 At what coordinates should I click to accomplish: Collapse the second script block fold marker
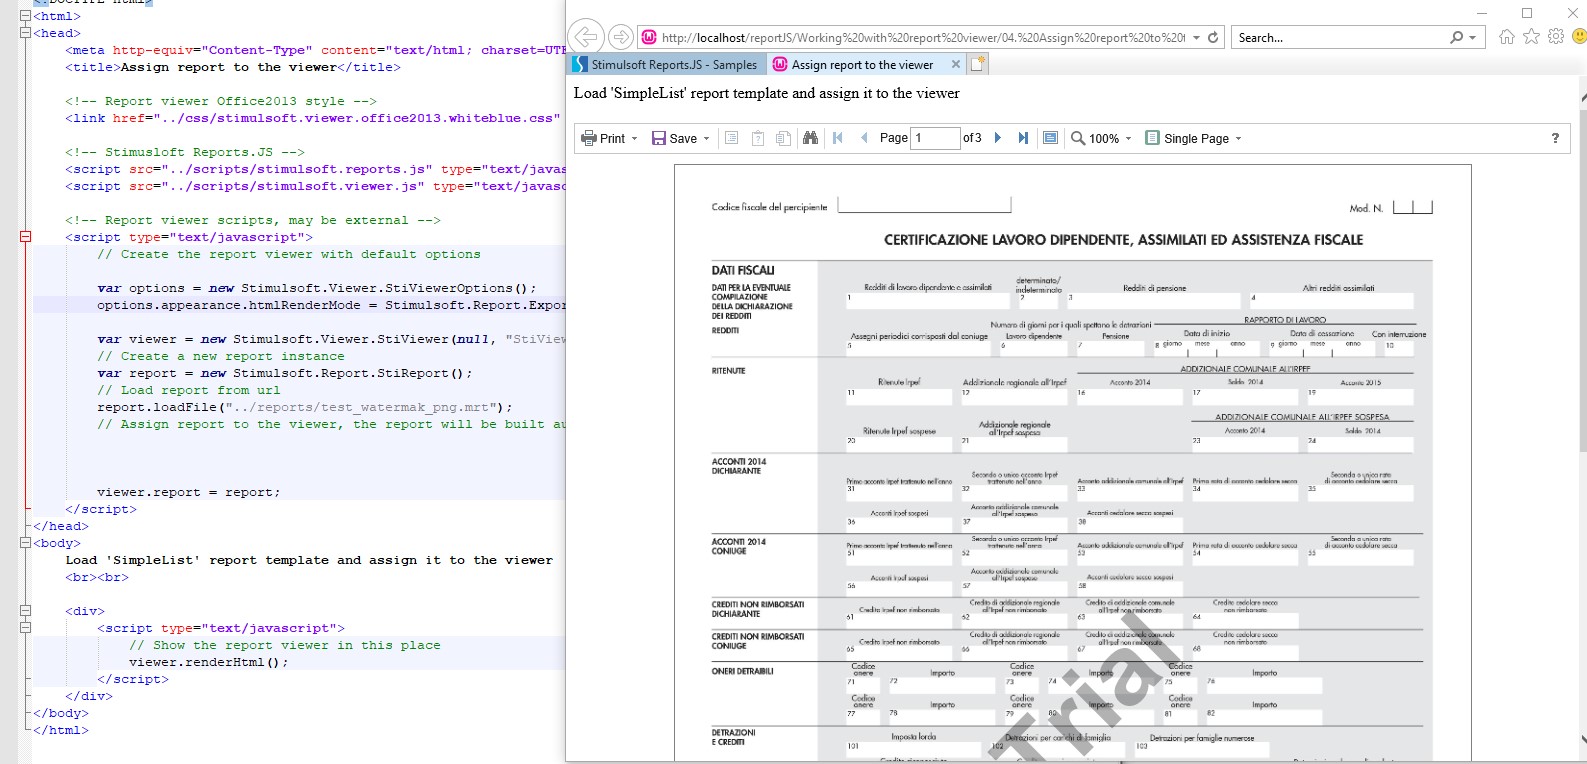[26, 628]
